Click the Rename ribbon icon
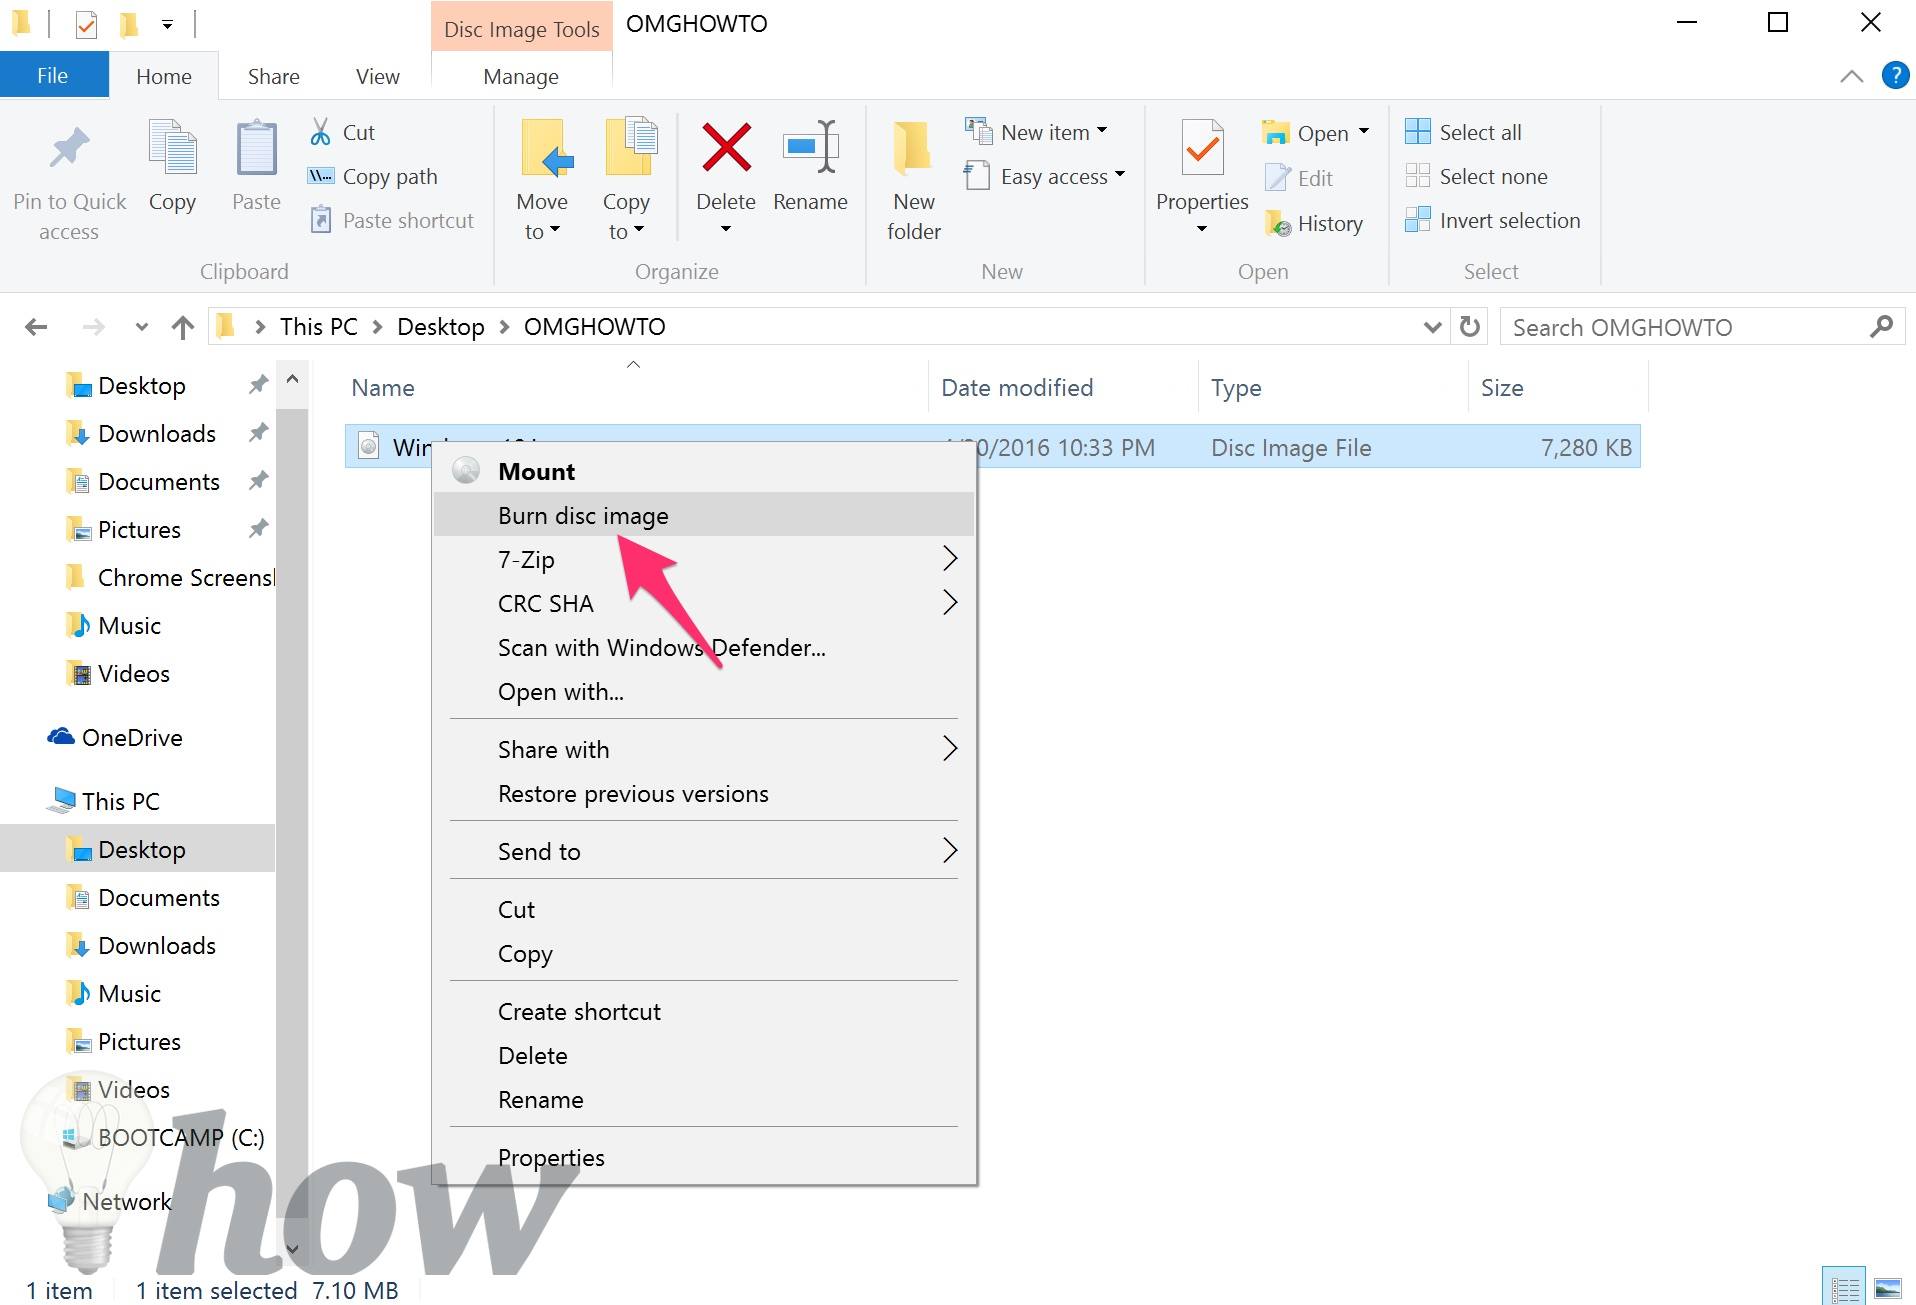The image size is (1916, 1305). click(x=810, y=148)
